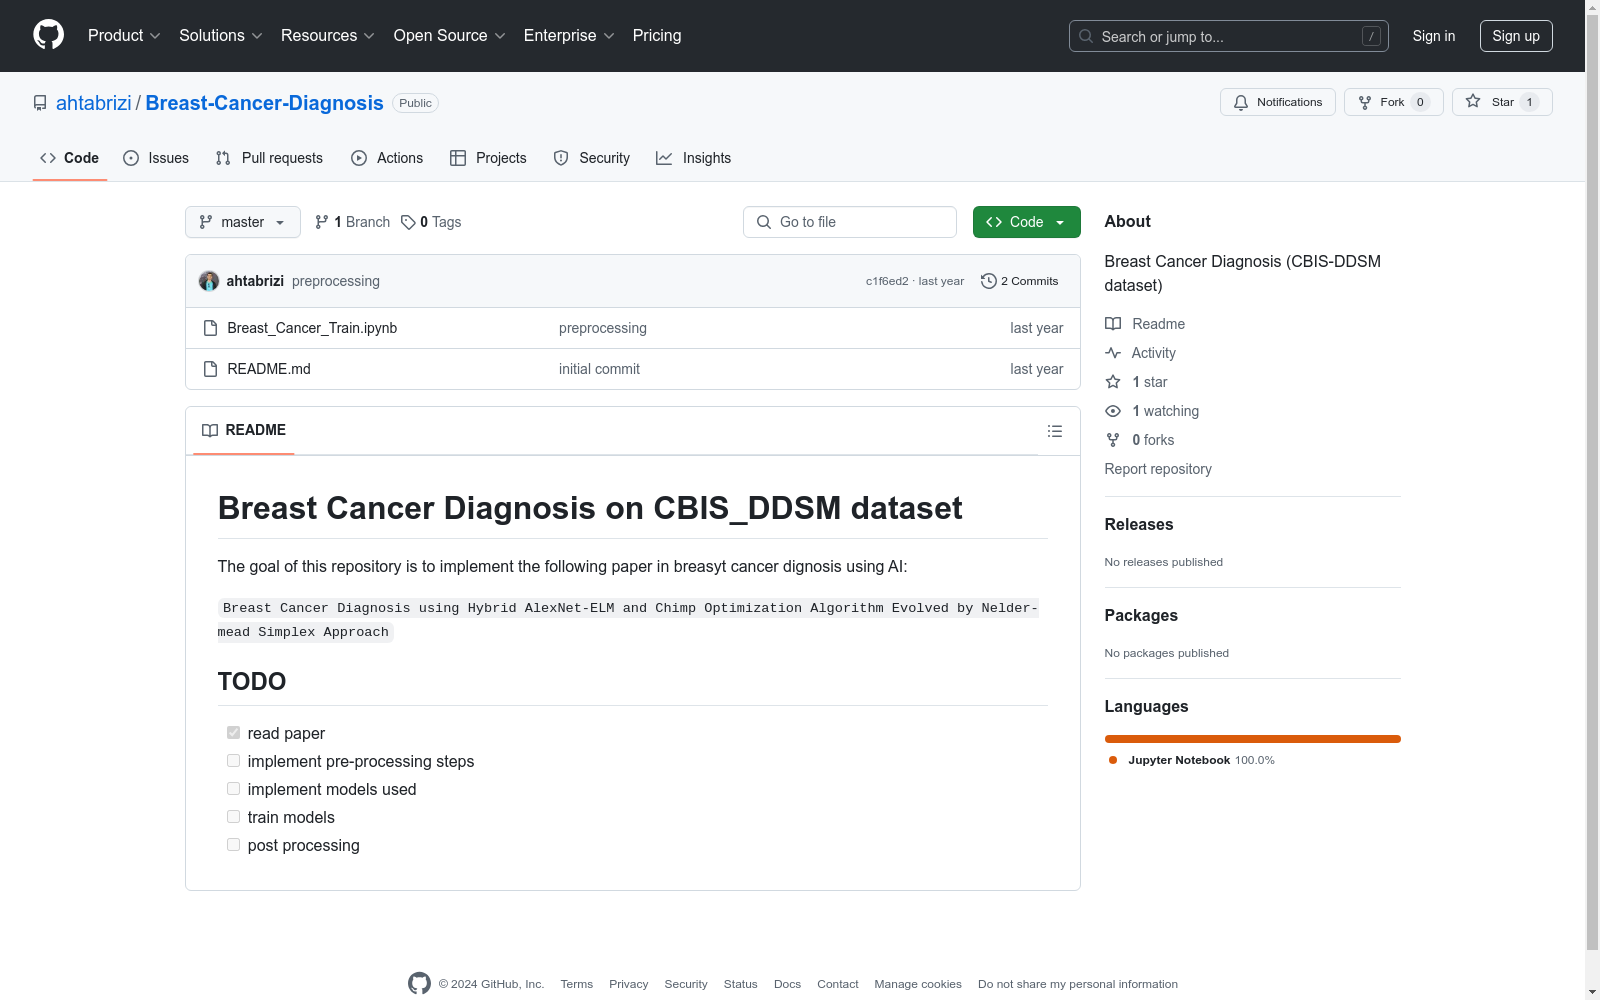
Task: Click the orange Jupyter Notebook language dot
Action: click(x=1113, y=760)
